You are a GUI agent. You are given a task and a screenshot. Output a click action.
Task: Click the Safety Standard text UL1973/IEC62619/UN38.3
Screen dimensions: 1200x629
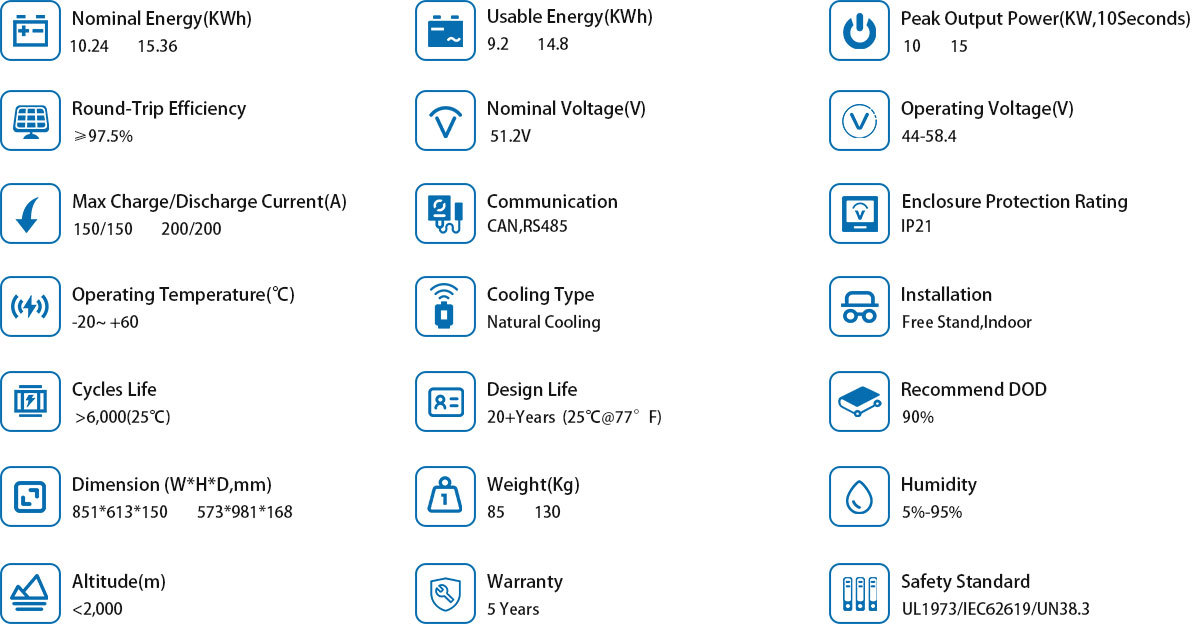point(995,608)
